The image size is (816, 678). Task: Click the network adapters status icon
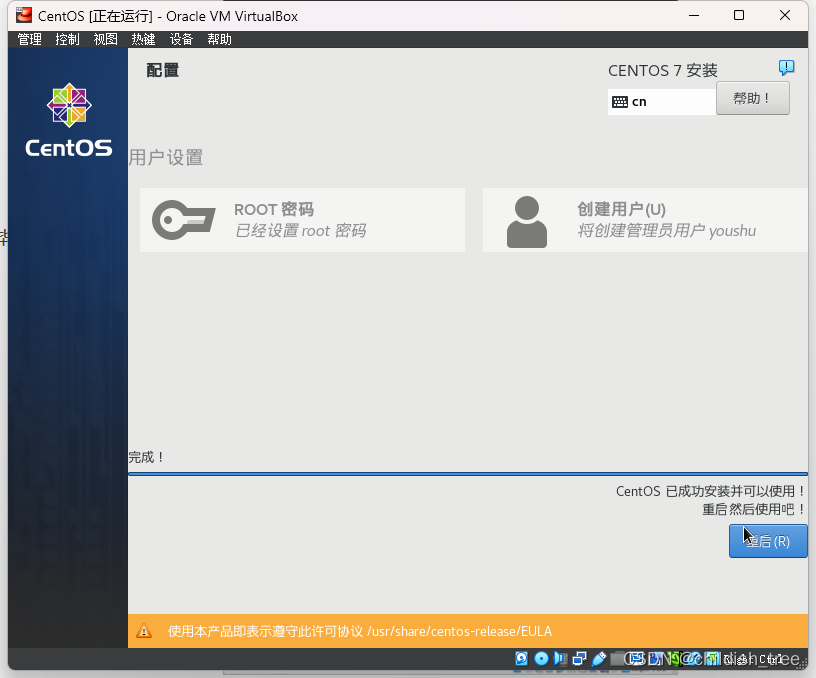[579, 658]
